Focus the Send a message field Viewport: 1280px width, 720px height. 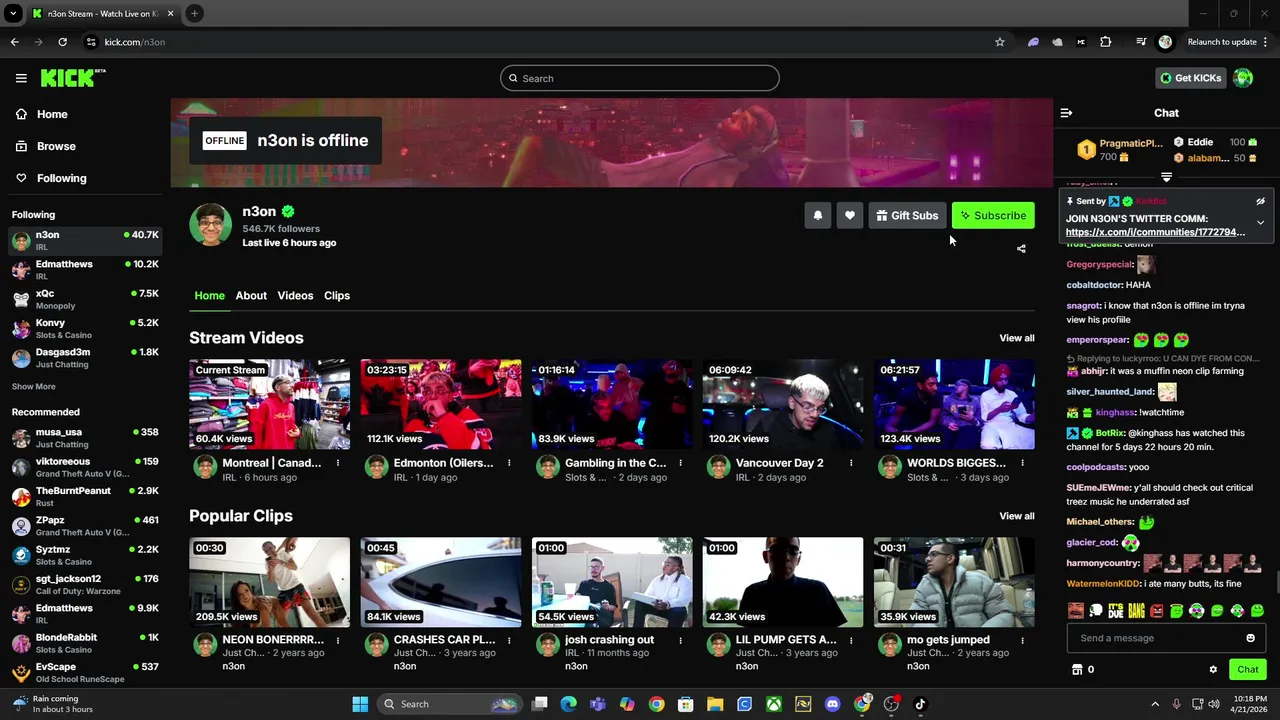coord(1166,638)
